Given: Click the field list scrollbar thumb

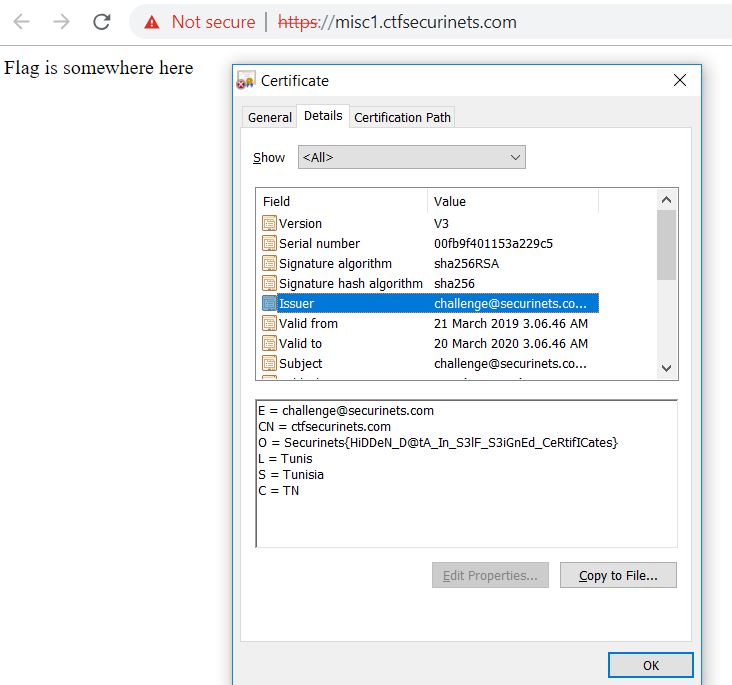Looking at the screenshot, I should 666,245.
